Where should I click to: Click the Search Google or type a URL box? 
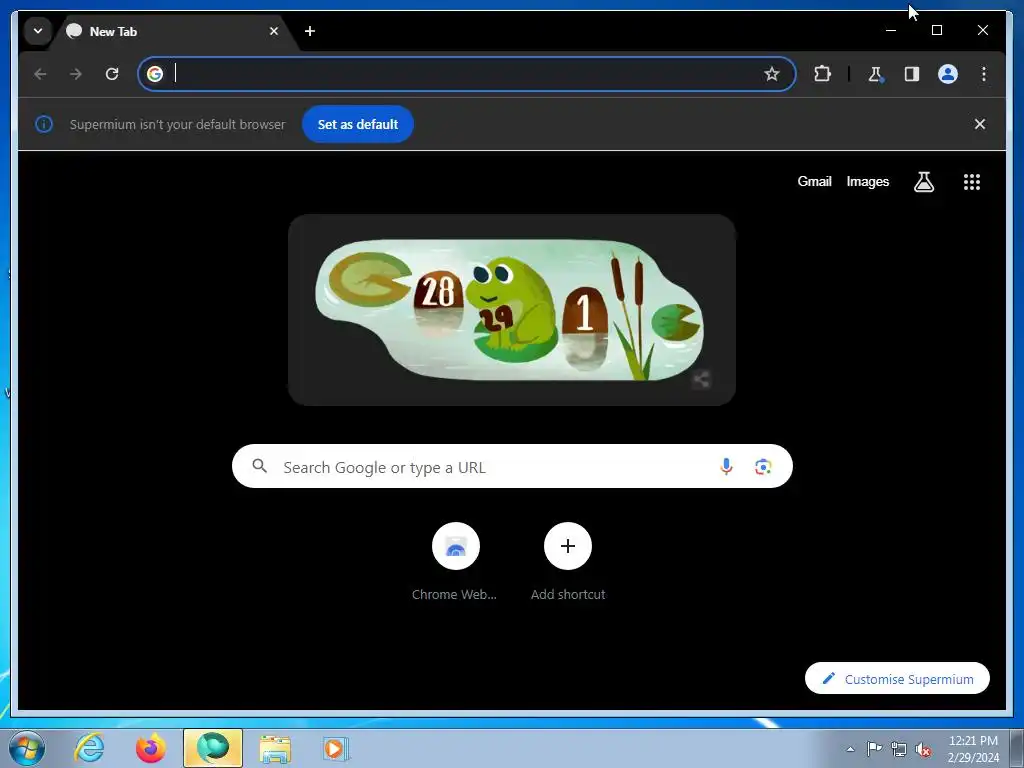(x=512, y=466)
